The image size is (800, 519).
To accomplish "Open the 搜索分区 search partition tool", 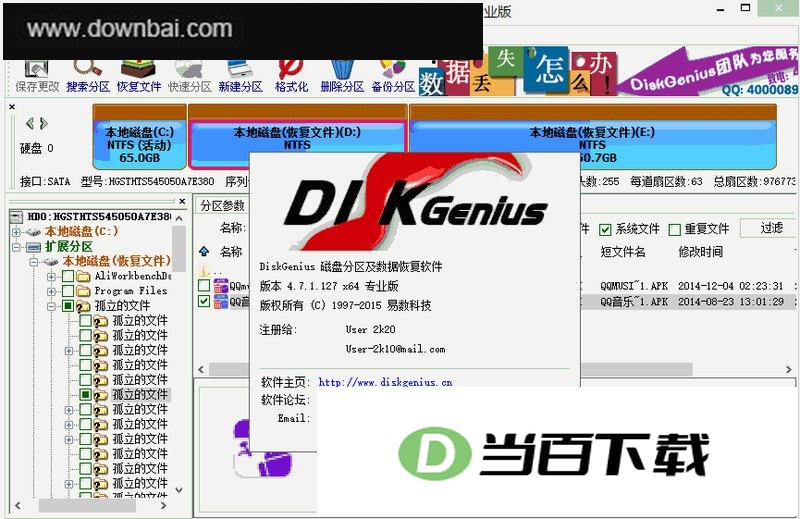I will click(88, 77).
